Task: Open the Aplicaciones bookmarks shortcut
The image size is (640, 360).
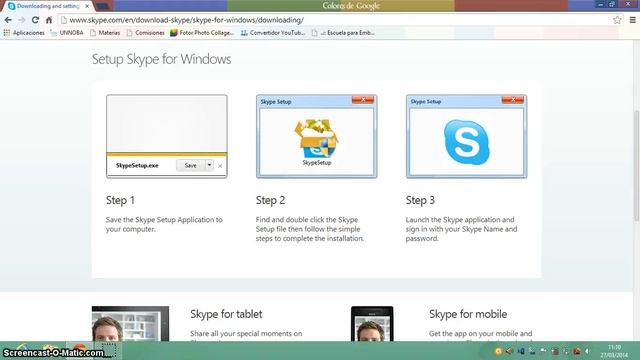Action: (x=24, y=33)
